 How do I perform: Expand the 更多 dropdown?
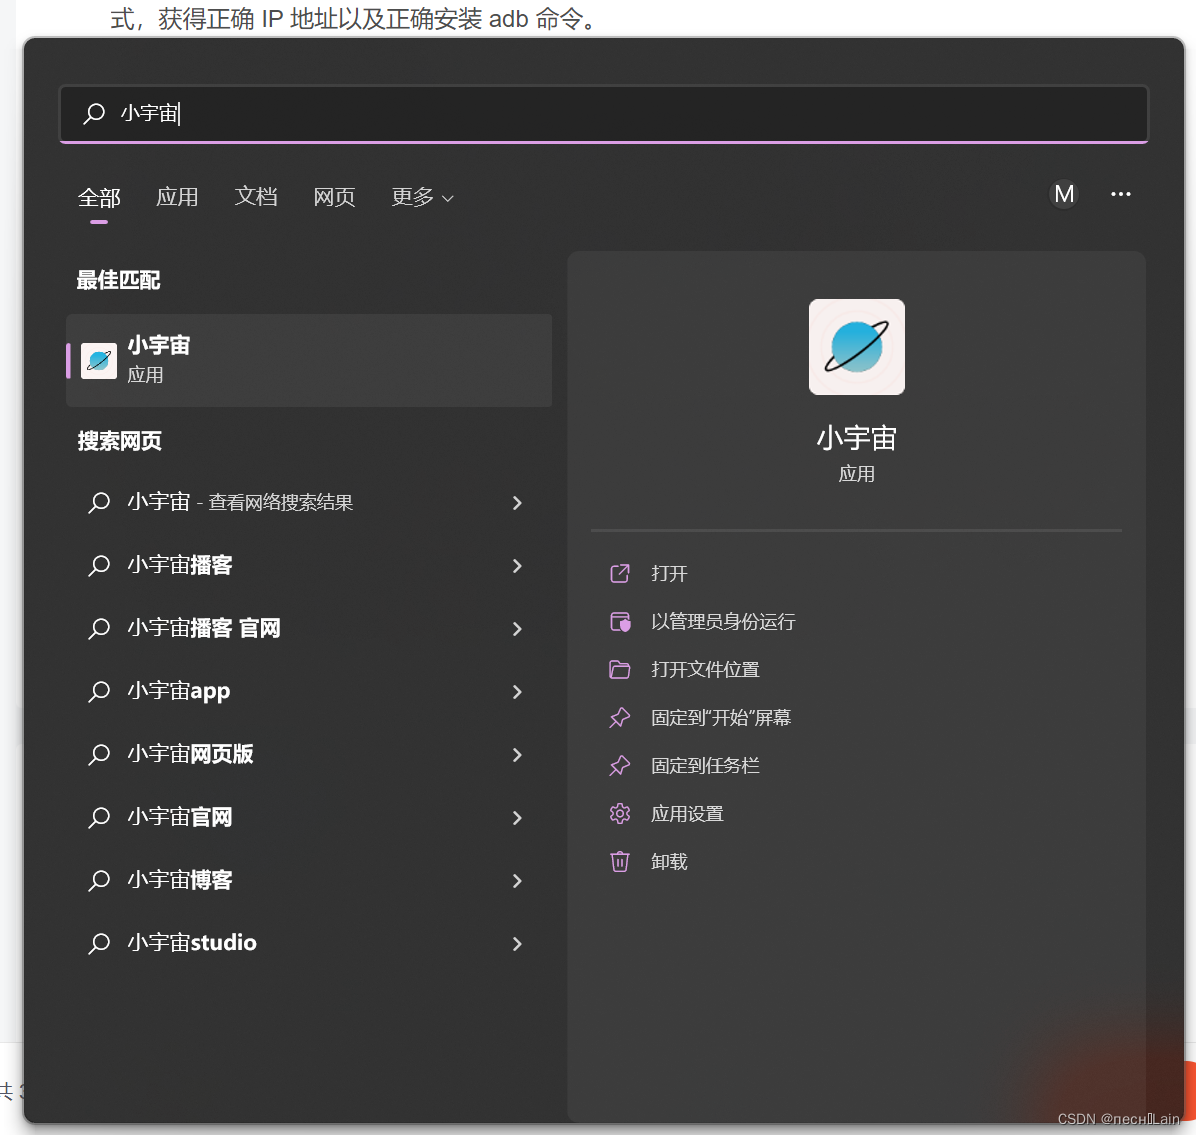click(423, 197)
